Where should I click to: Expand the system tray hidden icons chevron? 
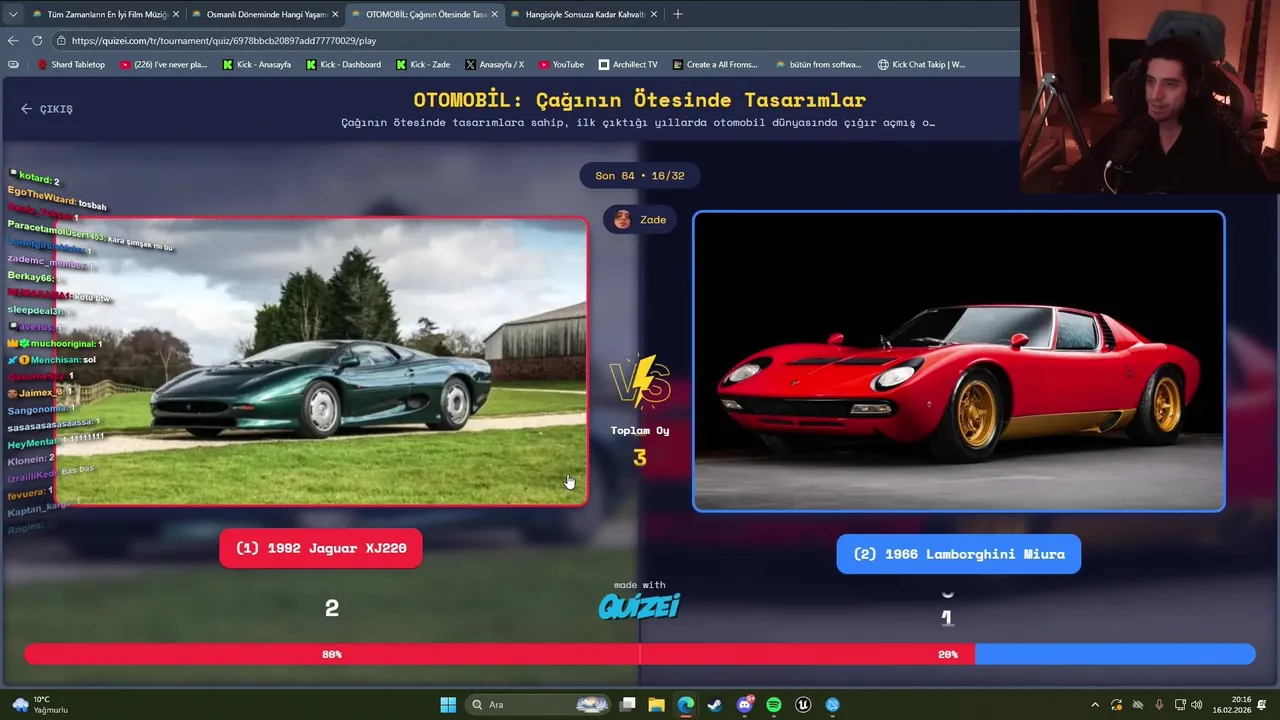(x=1095, y=705)
